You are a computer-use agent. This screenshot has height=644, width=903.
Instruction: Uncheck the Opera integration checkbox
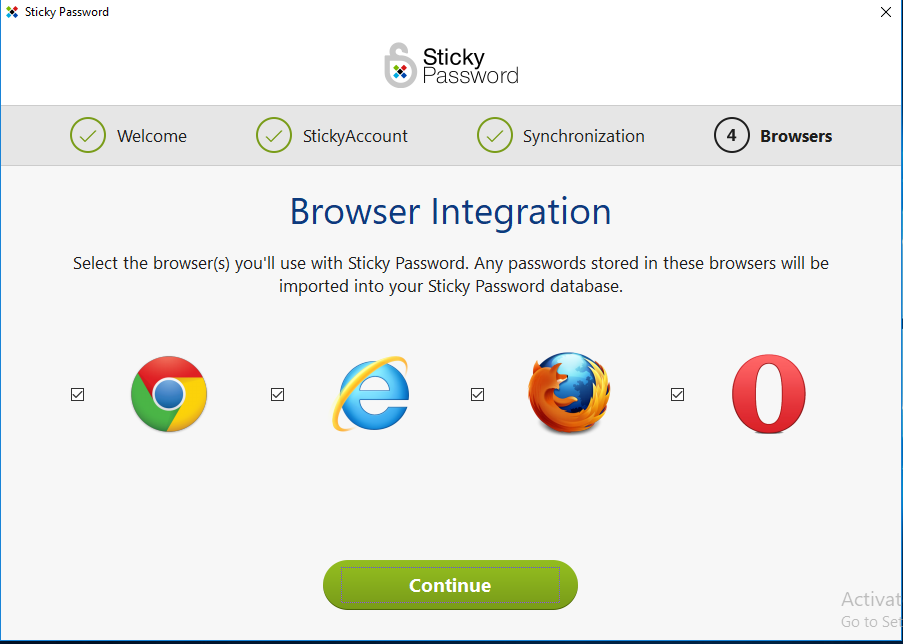677,395
